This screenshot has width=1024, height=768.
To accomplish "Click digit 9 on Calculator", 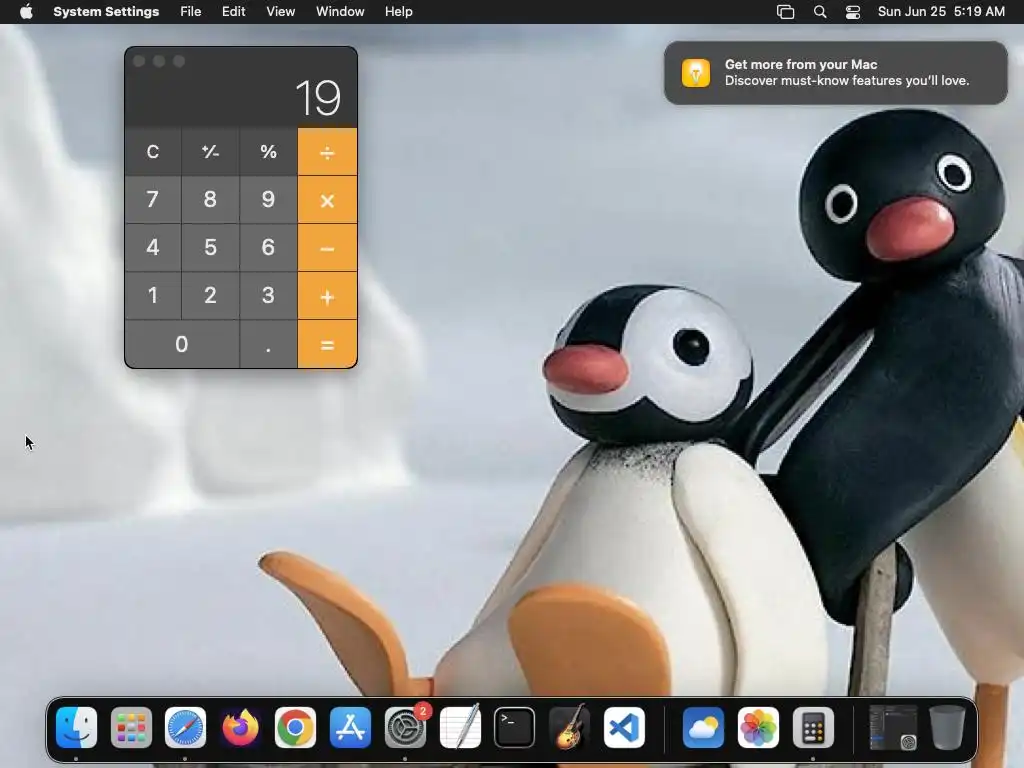I will [x=268, y=200].
